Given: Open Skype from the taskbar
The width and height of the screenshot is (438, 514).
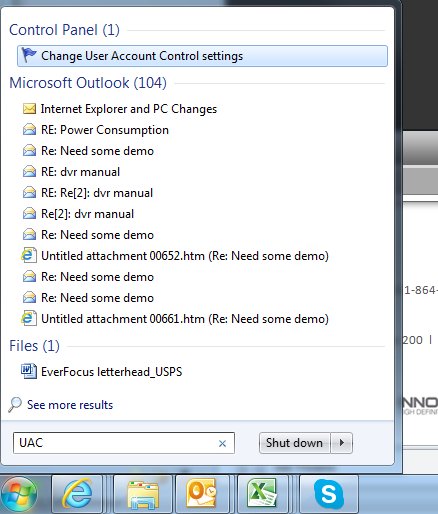Looking at the screenshot, I should pyautogui.click(x=329, y=495).
